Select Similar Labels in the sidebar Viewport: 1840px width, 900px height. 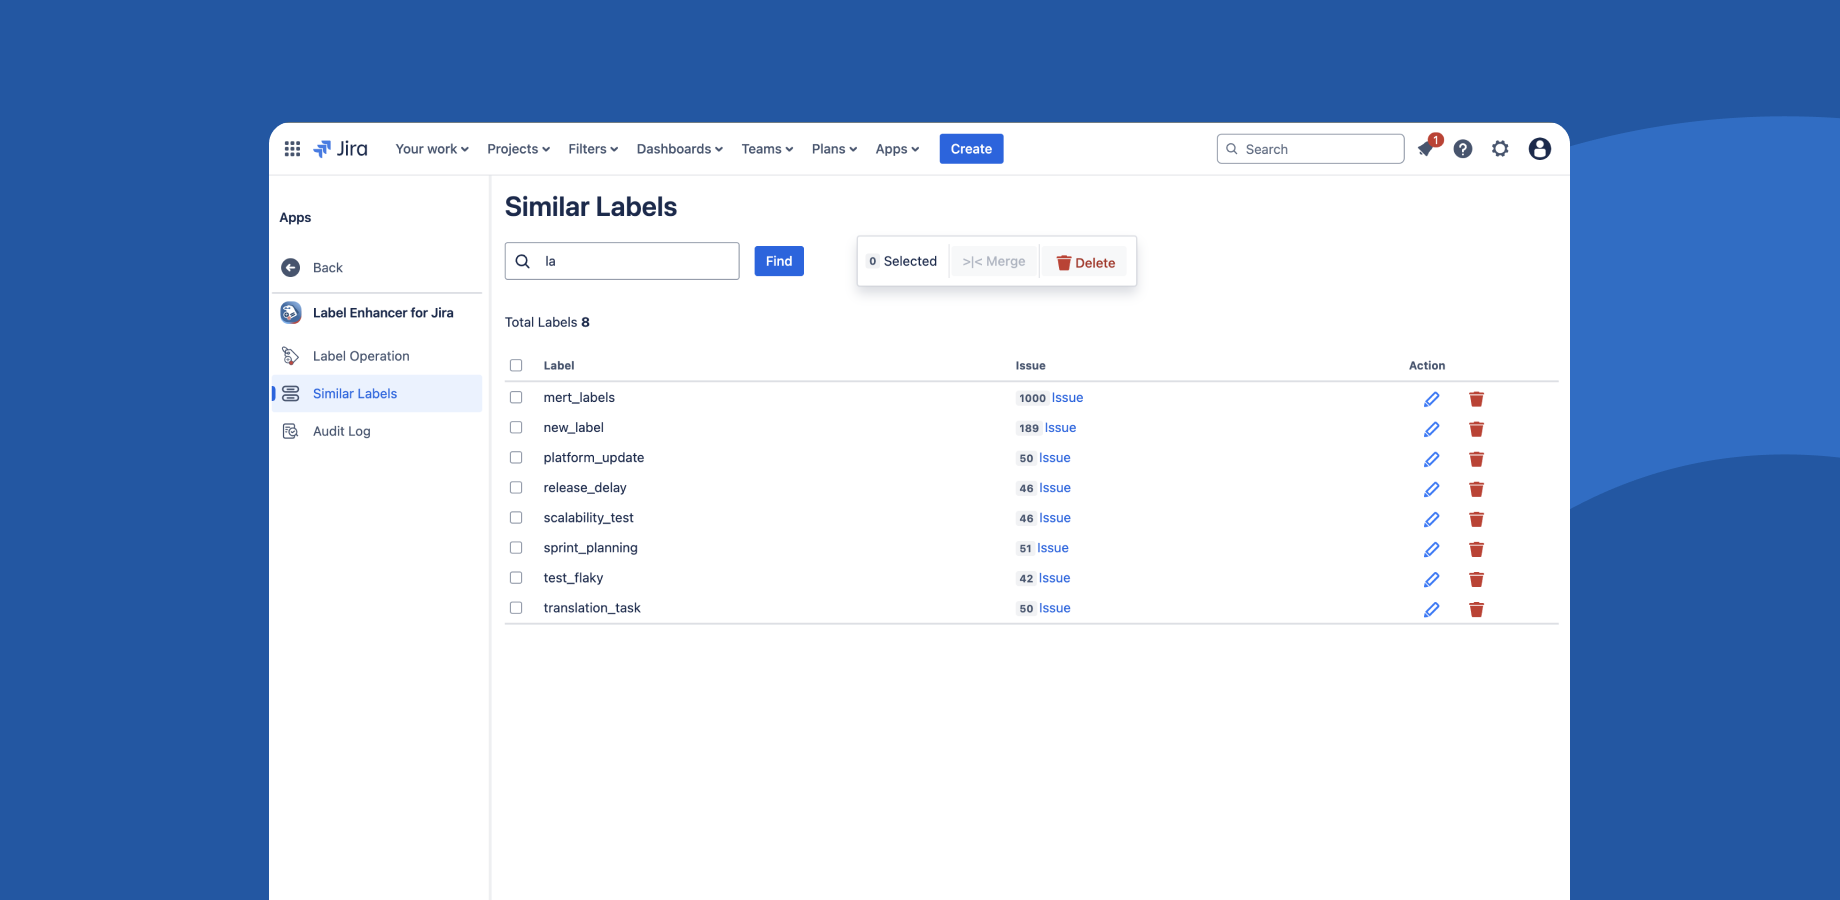[x=377, y=393]
